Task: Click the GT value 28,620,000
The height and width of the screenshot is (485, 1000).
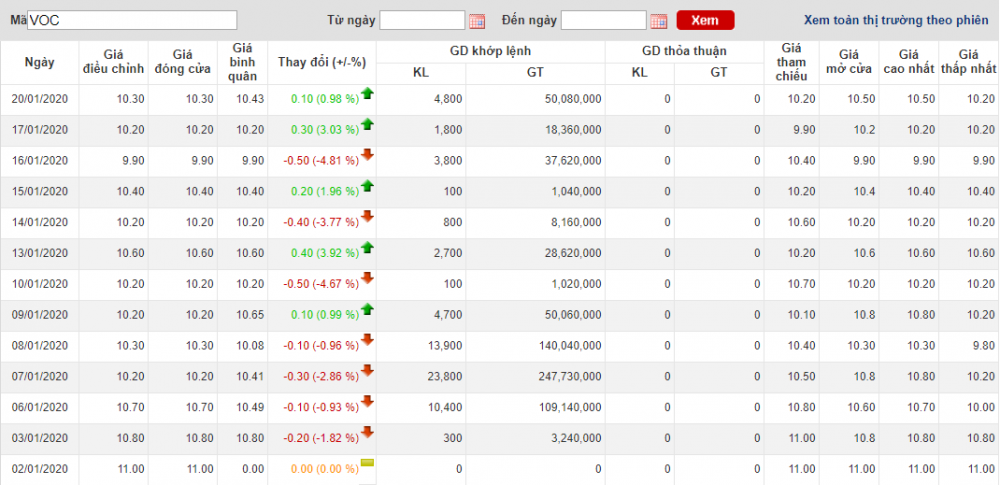Action: point(572,253)
